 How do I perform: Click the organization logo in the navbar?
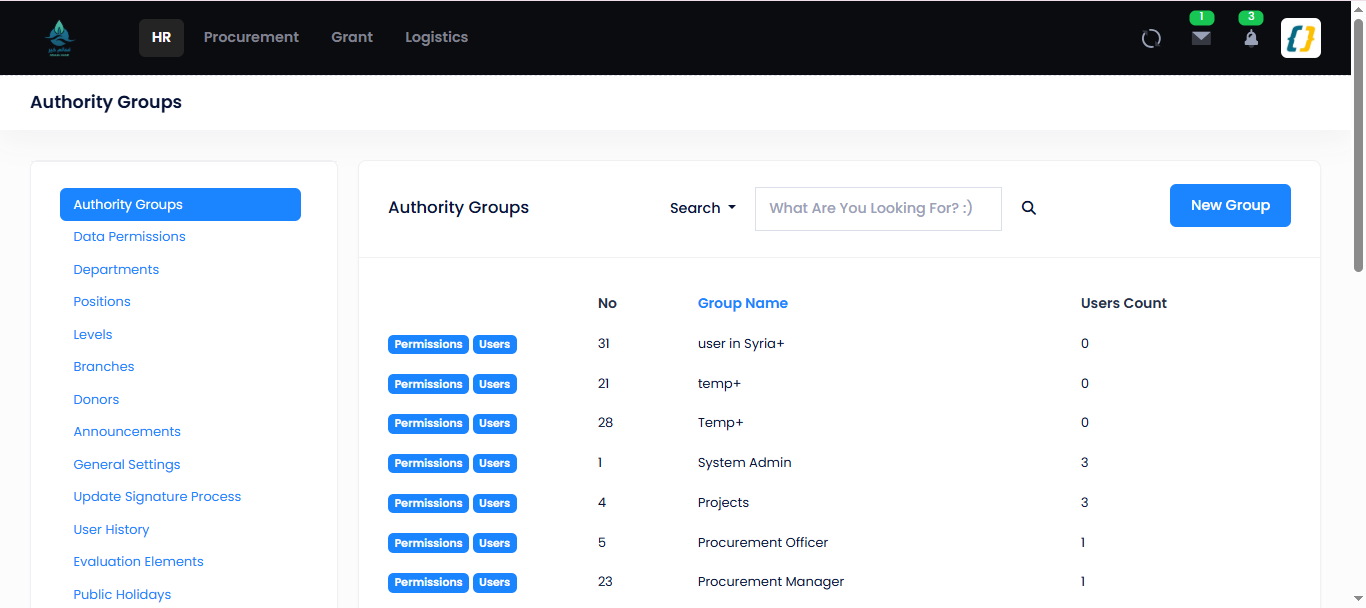[60, 38]
